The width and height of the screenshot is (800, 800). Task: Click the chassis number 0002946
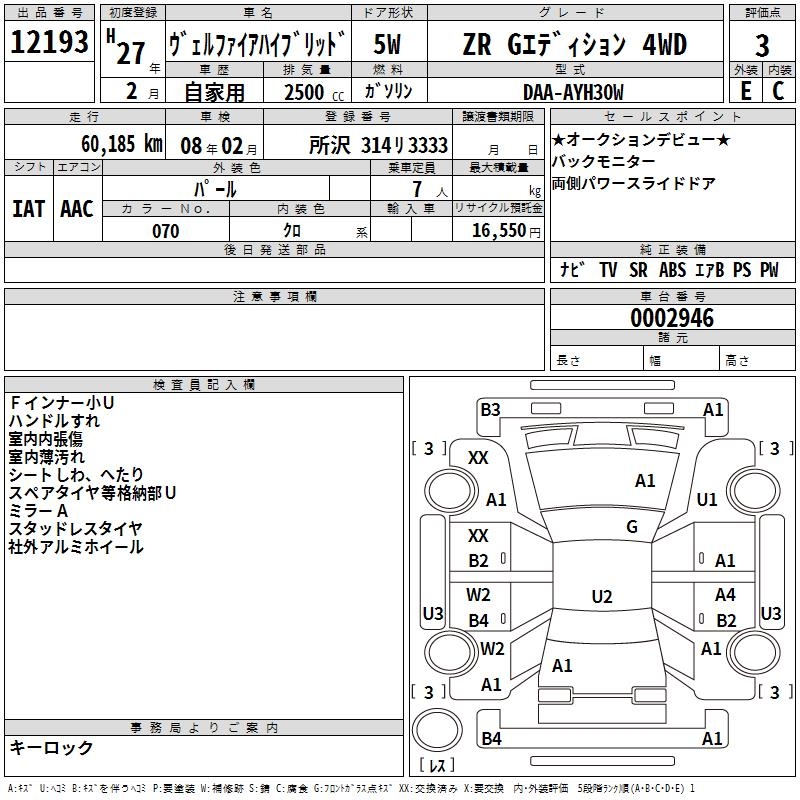tap(672, 318)
